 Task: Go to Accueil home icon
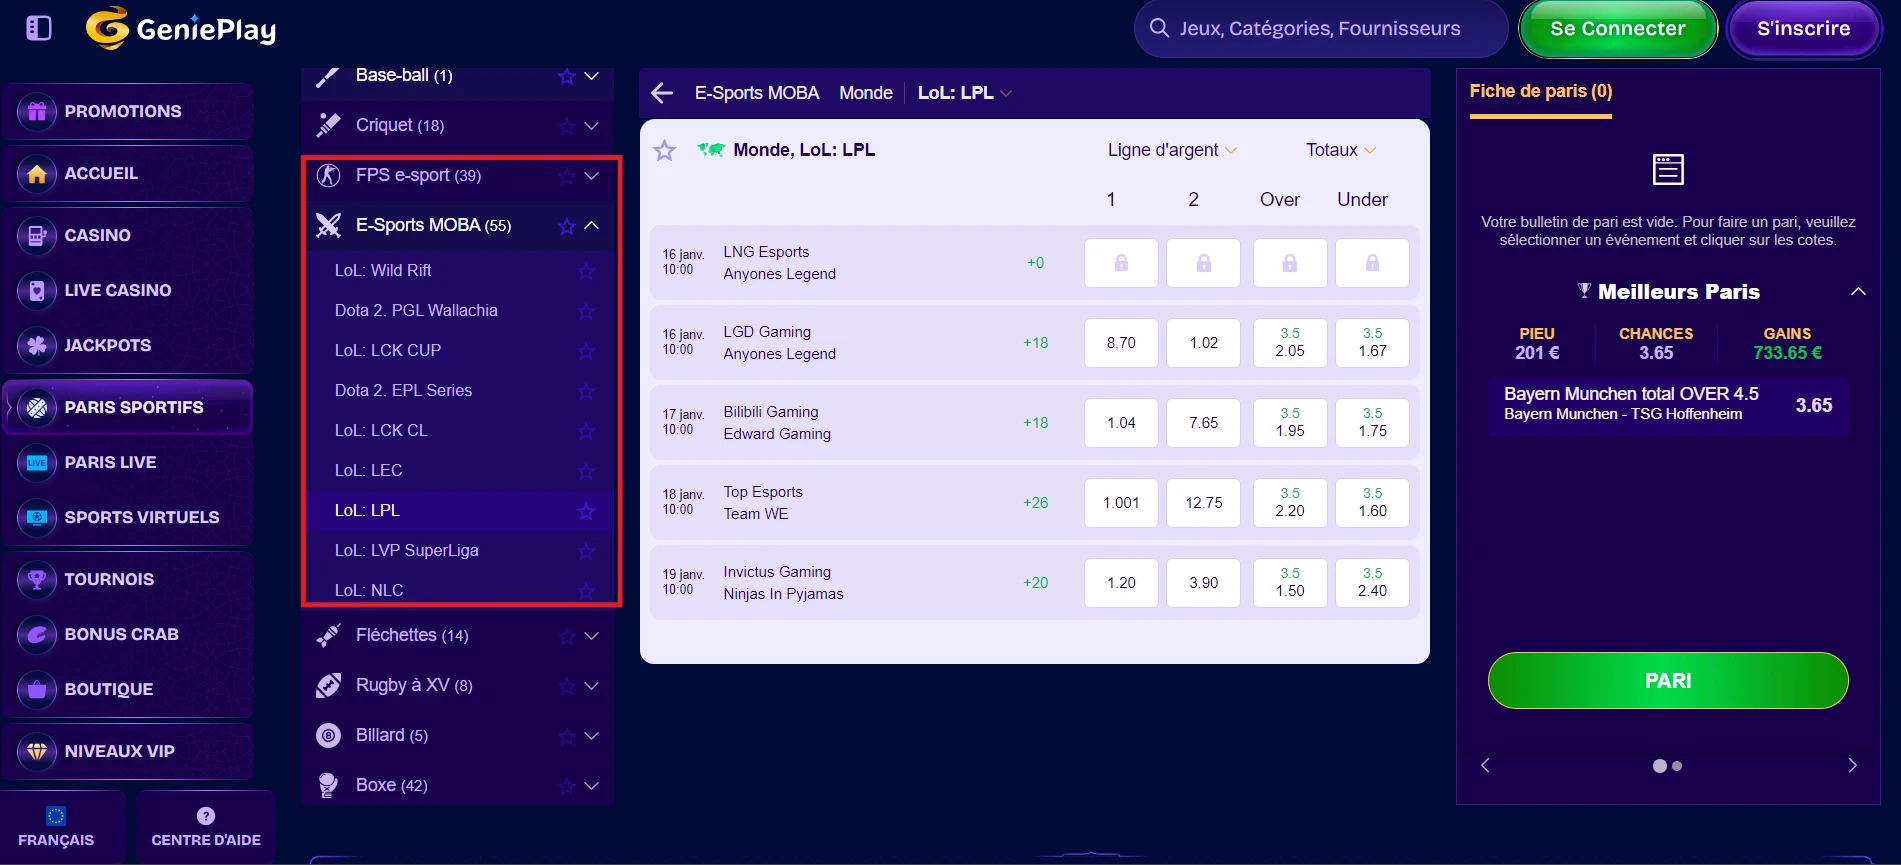[x=37, y=173]
